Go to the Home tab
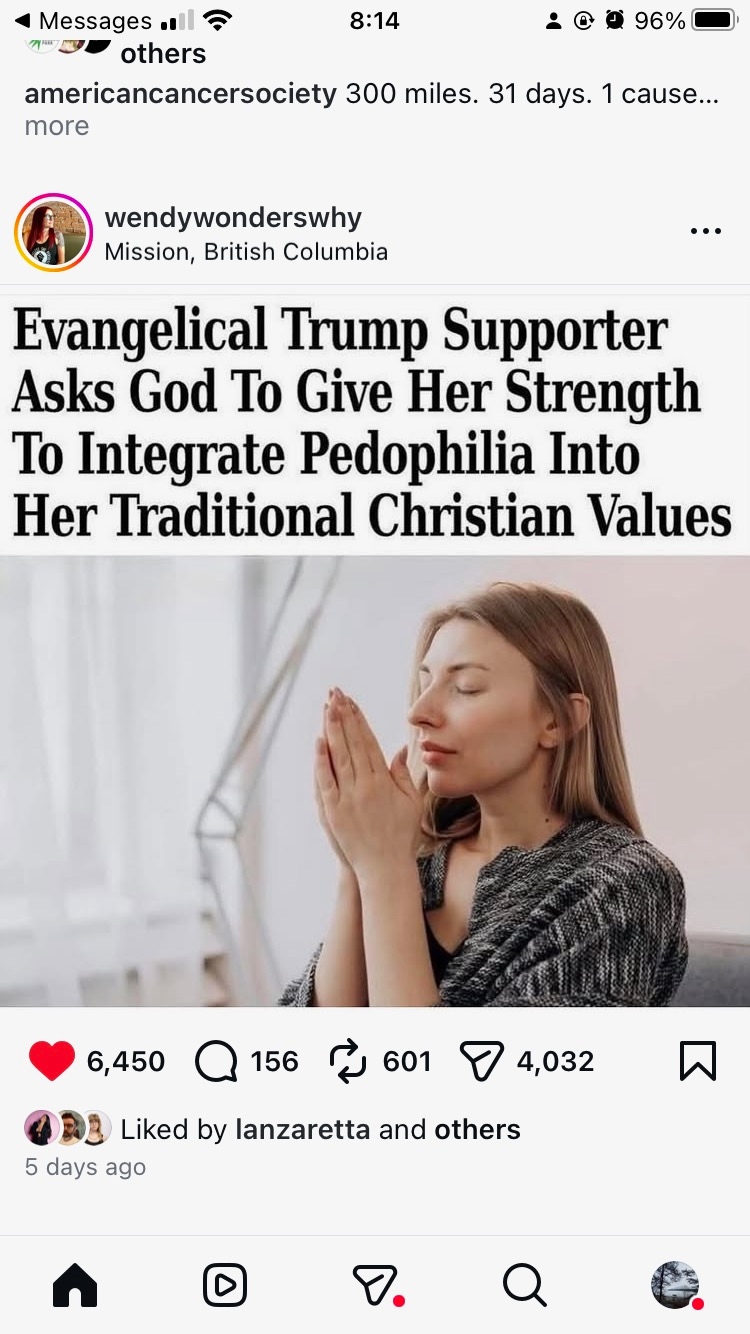This screenshot has height=1334, width=750. pos(75,1285)
